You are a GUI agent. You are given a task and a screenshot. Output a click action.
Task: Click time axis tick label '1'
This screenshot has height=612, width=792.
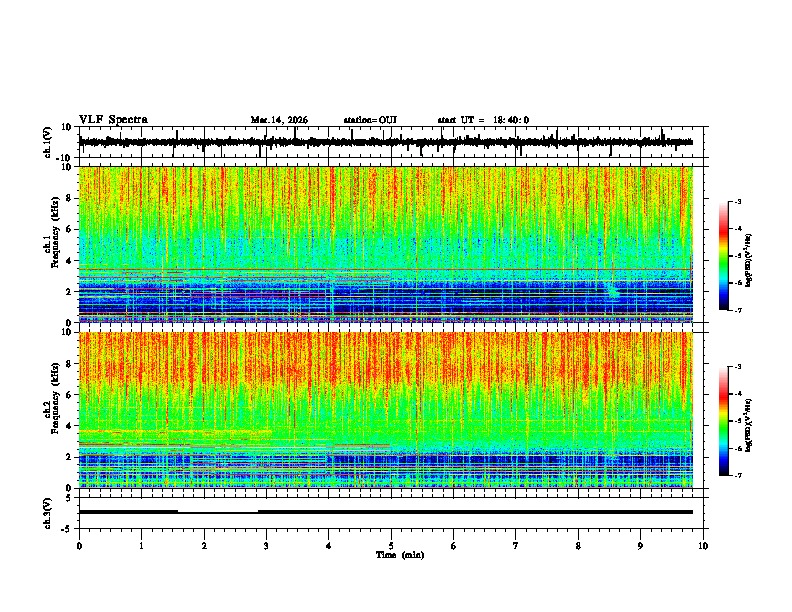141,546
